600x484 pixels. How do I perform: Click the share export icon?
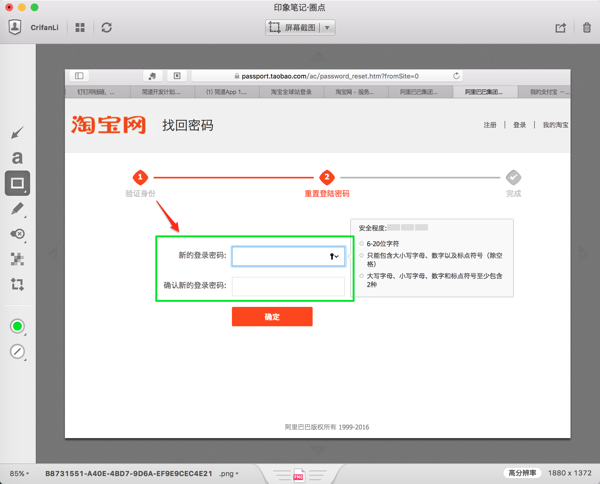pos(561,28)
